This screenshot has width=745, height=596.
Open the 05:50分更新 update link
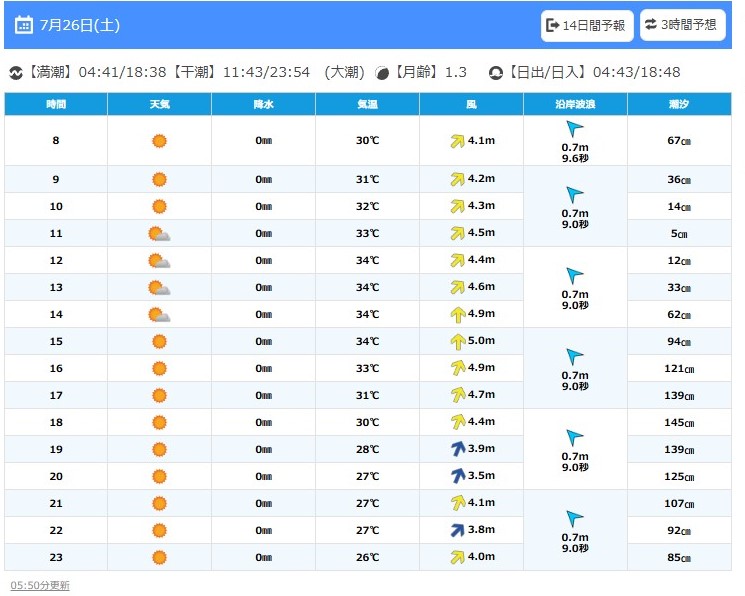40,585
